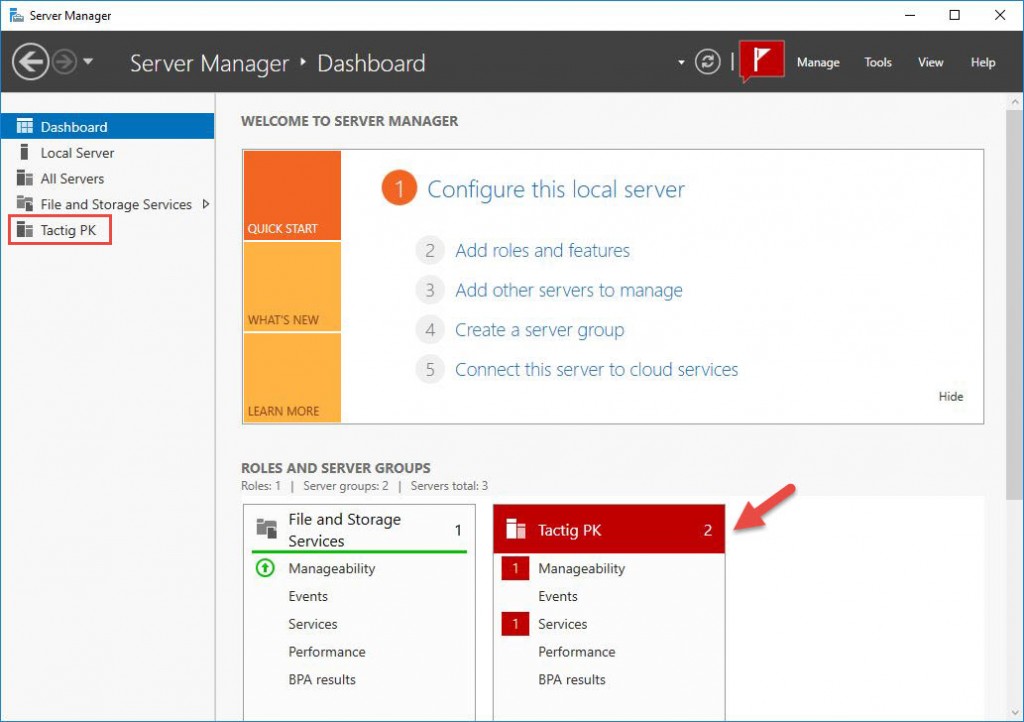Expand the File and Storage Services entry
Image resolution: width=1024 pixels, height=722 pixels.
point(208,204)
